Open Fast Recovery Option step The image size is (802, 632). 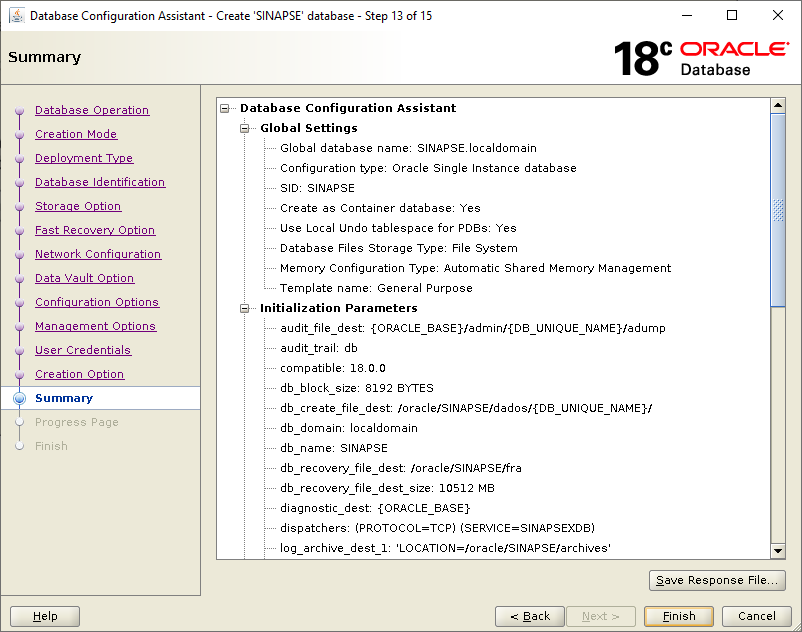pyautogui.click(x=95, y=230)
